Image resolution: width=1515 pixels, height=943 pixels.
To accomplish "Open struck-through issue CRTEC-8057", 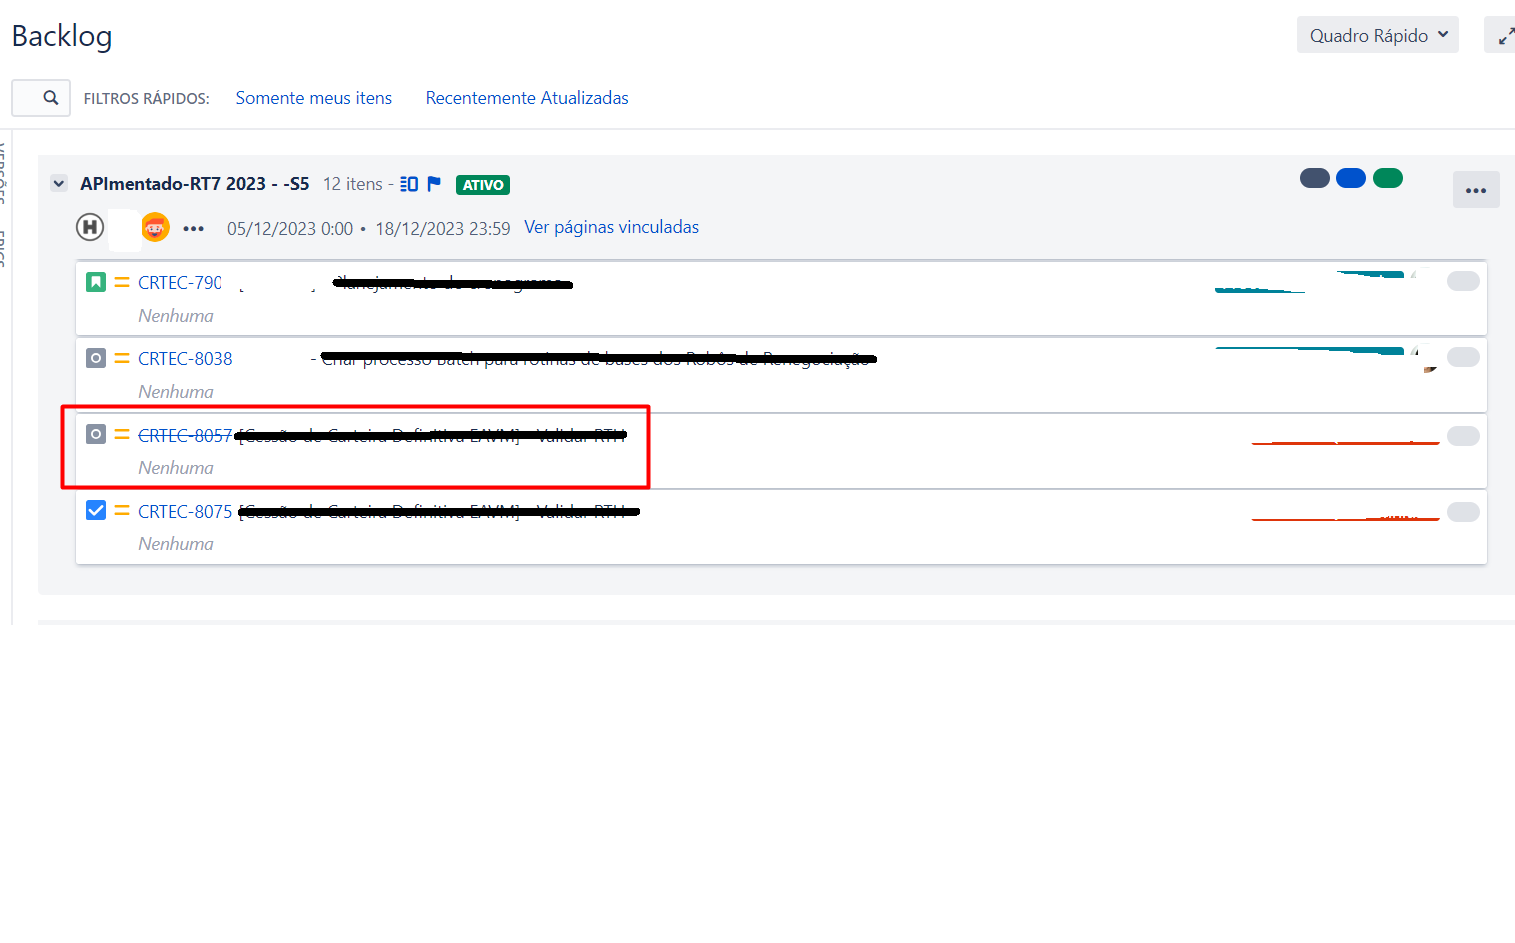I will (x=185, y=436).
